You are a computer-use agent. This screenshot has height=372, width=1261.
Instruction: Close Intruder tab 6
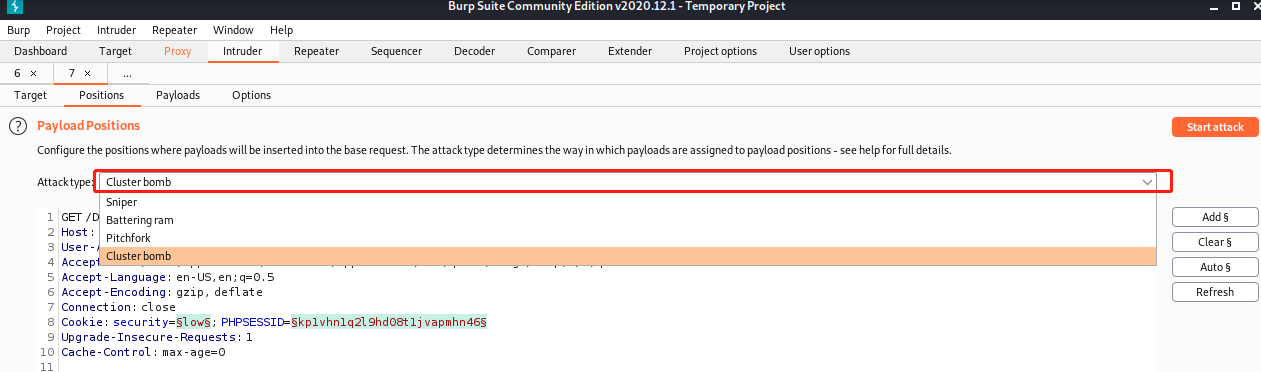[x=33, y=74]
